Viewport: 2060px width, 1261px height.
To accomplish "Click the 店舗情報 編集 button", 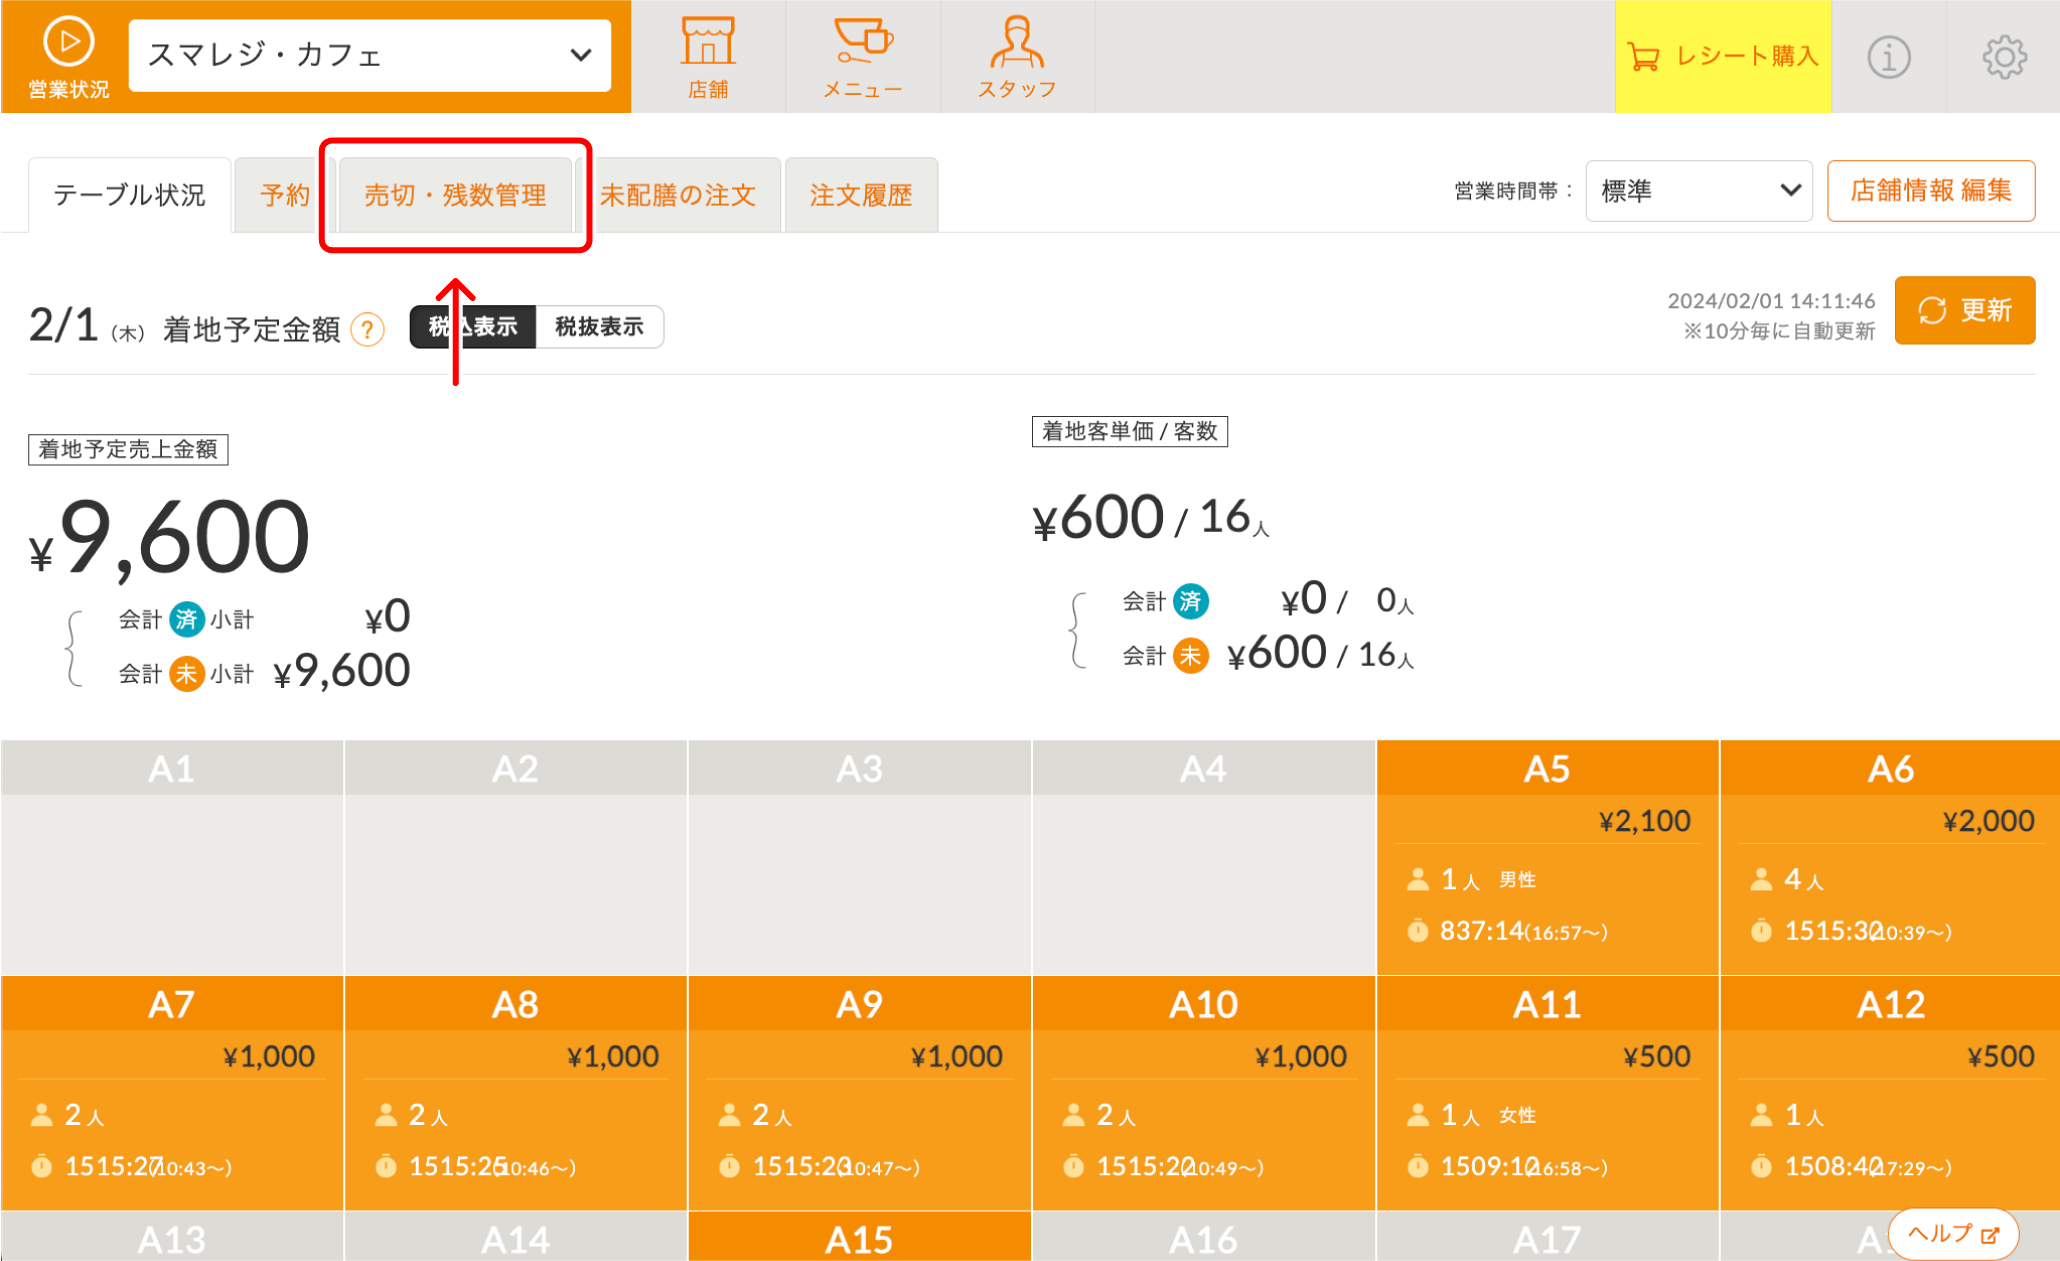I will [1930, 191].
